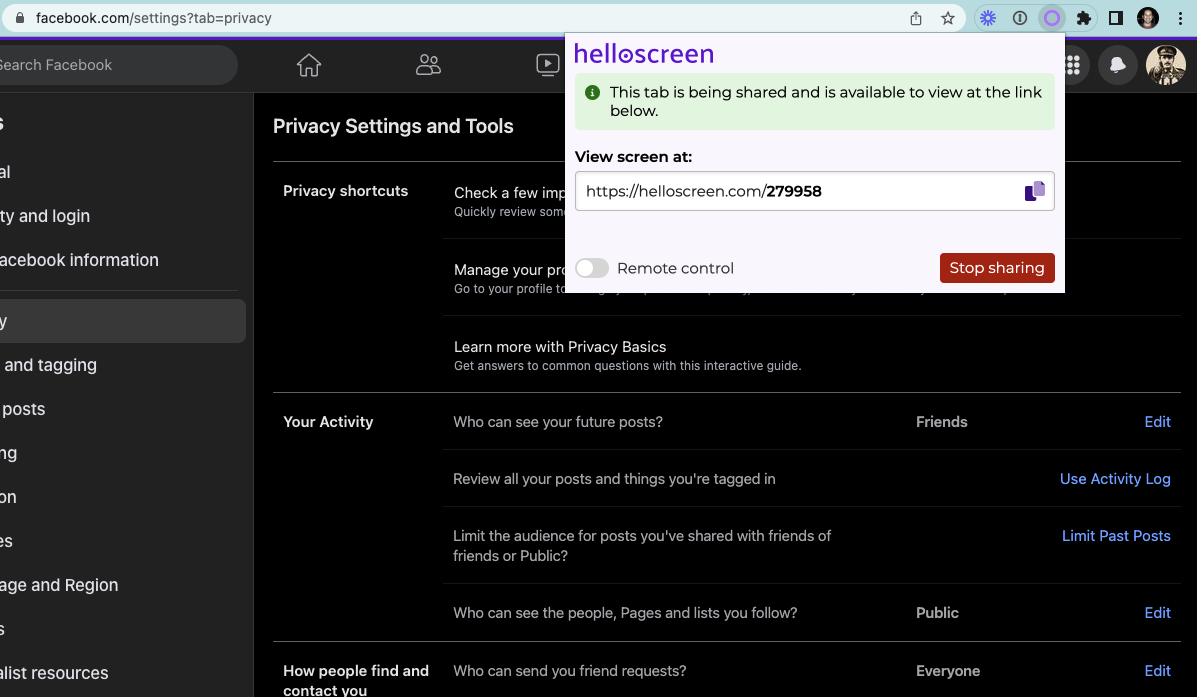Screen dimensions: 1197x697
Task: Open Facebook notifications bell
Action: pos(1117,65)
